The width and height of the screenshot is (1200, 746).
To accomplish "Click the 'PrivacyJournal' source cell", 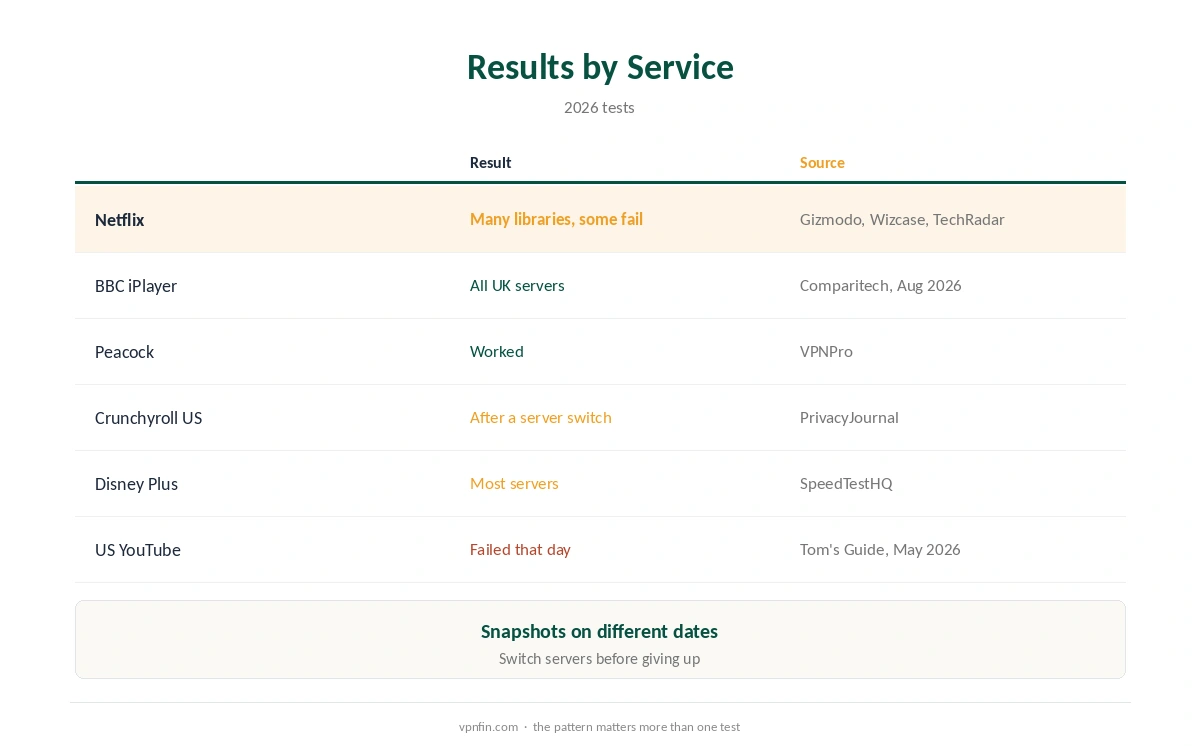I will click(x=849, y=417).
